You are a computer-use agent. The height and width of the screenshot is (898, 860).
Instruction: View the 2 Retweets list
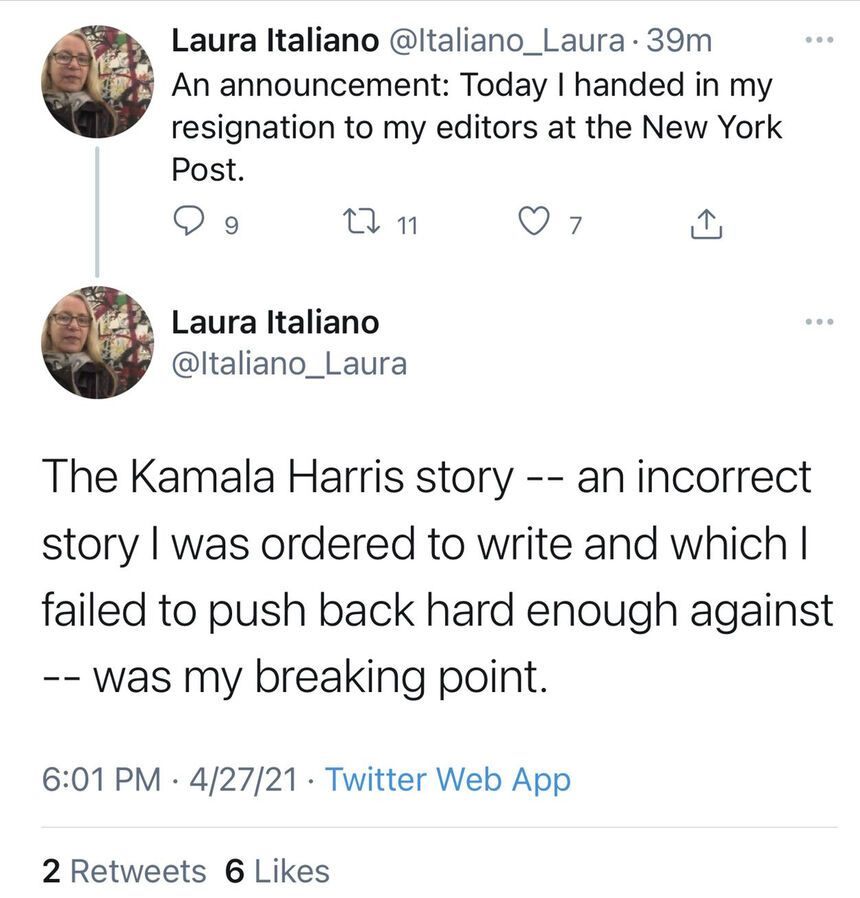[x=124, y=870]
